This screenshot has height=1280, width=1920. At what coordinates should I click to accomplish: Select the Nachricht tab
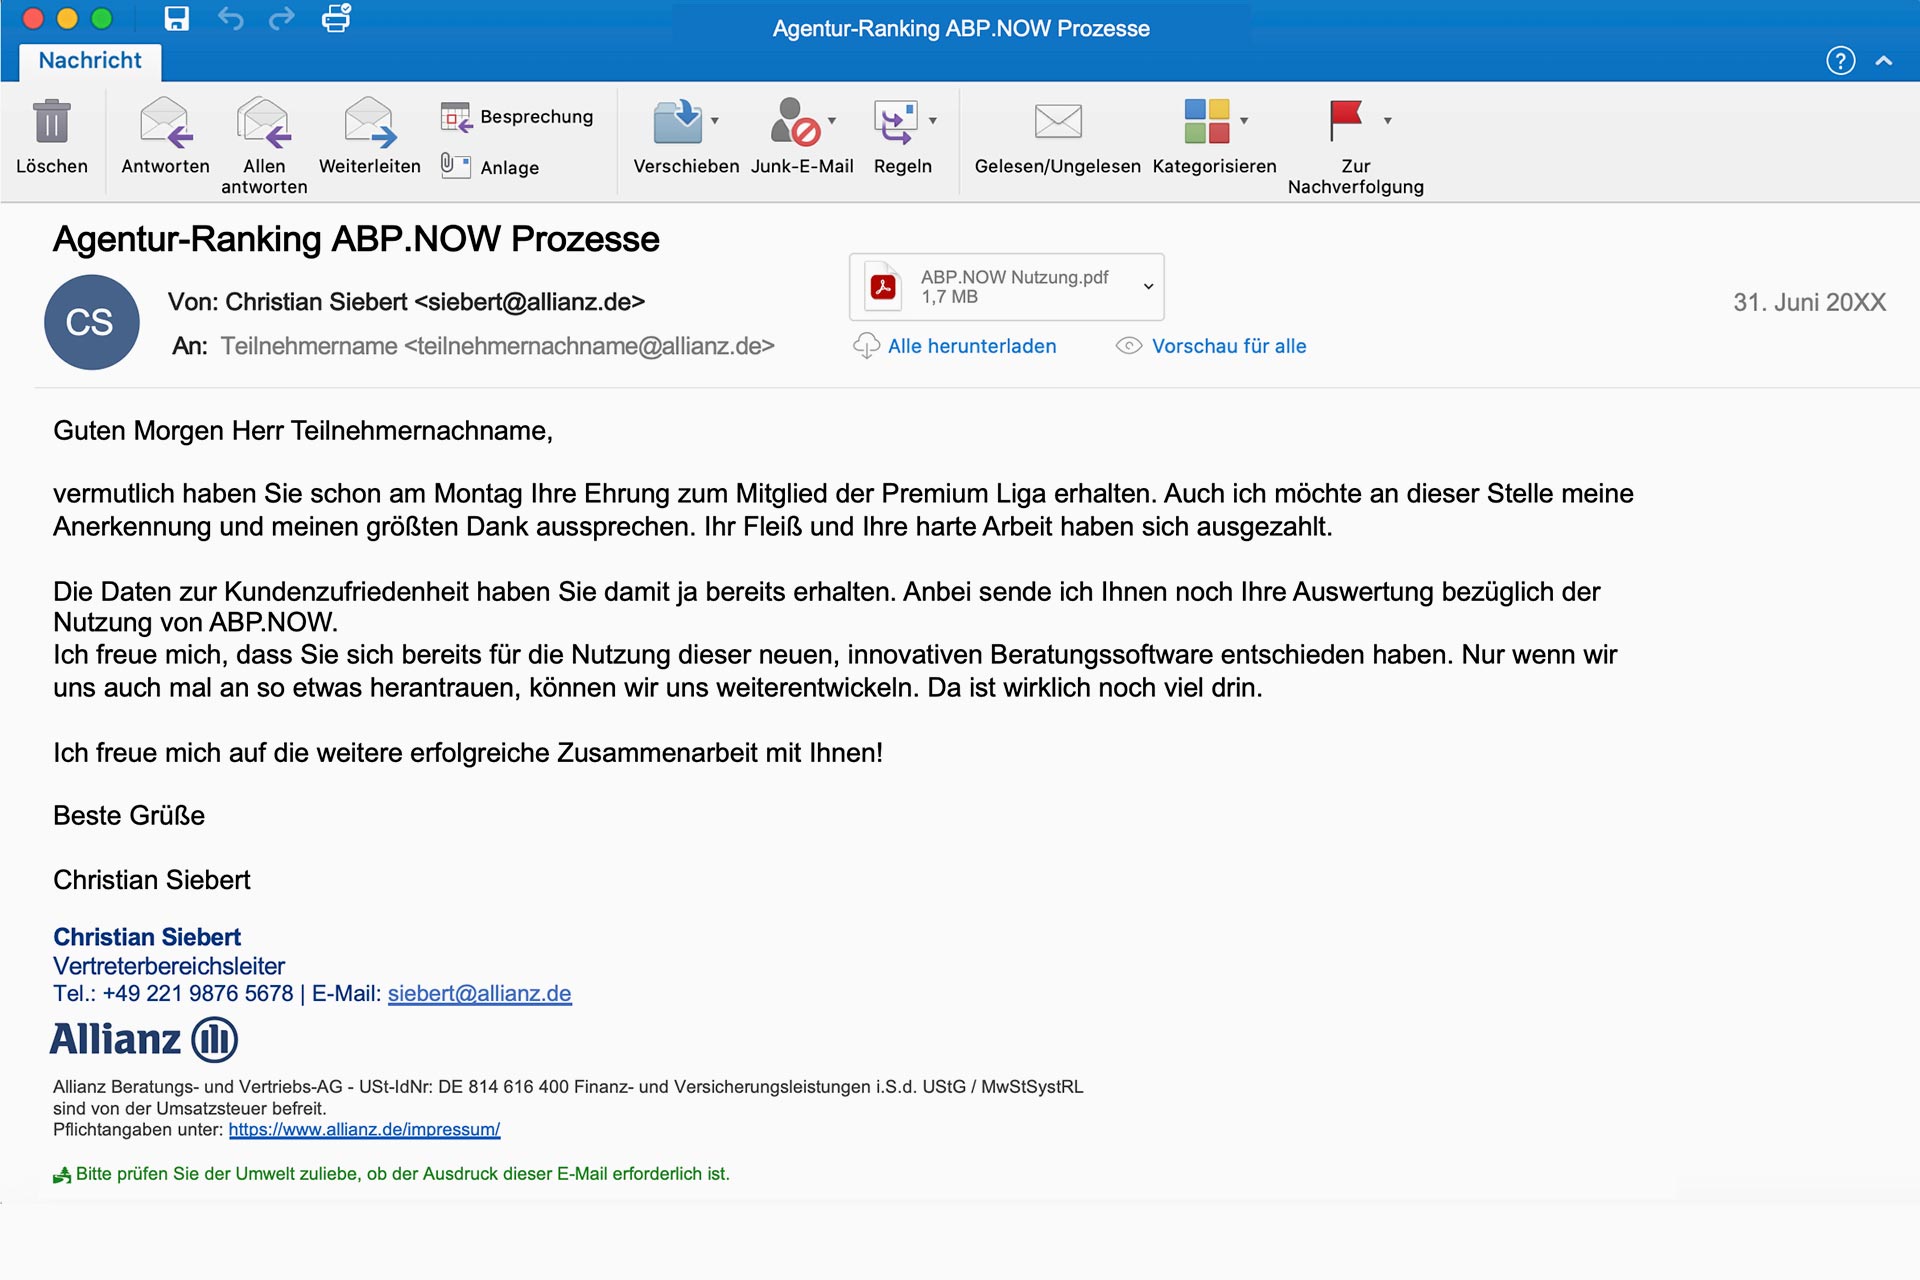coord(90,61)
